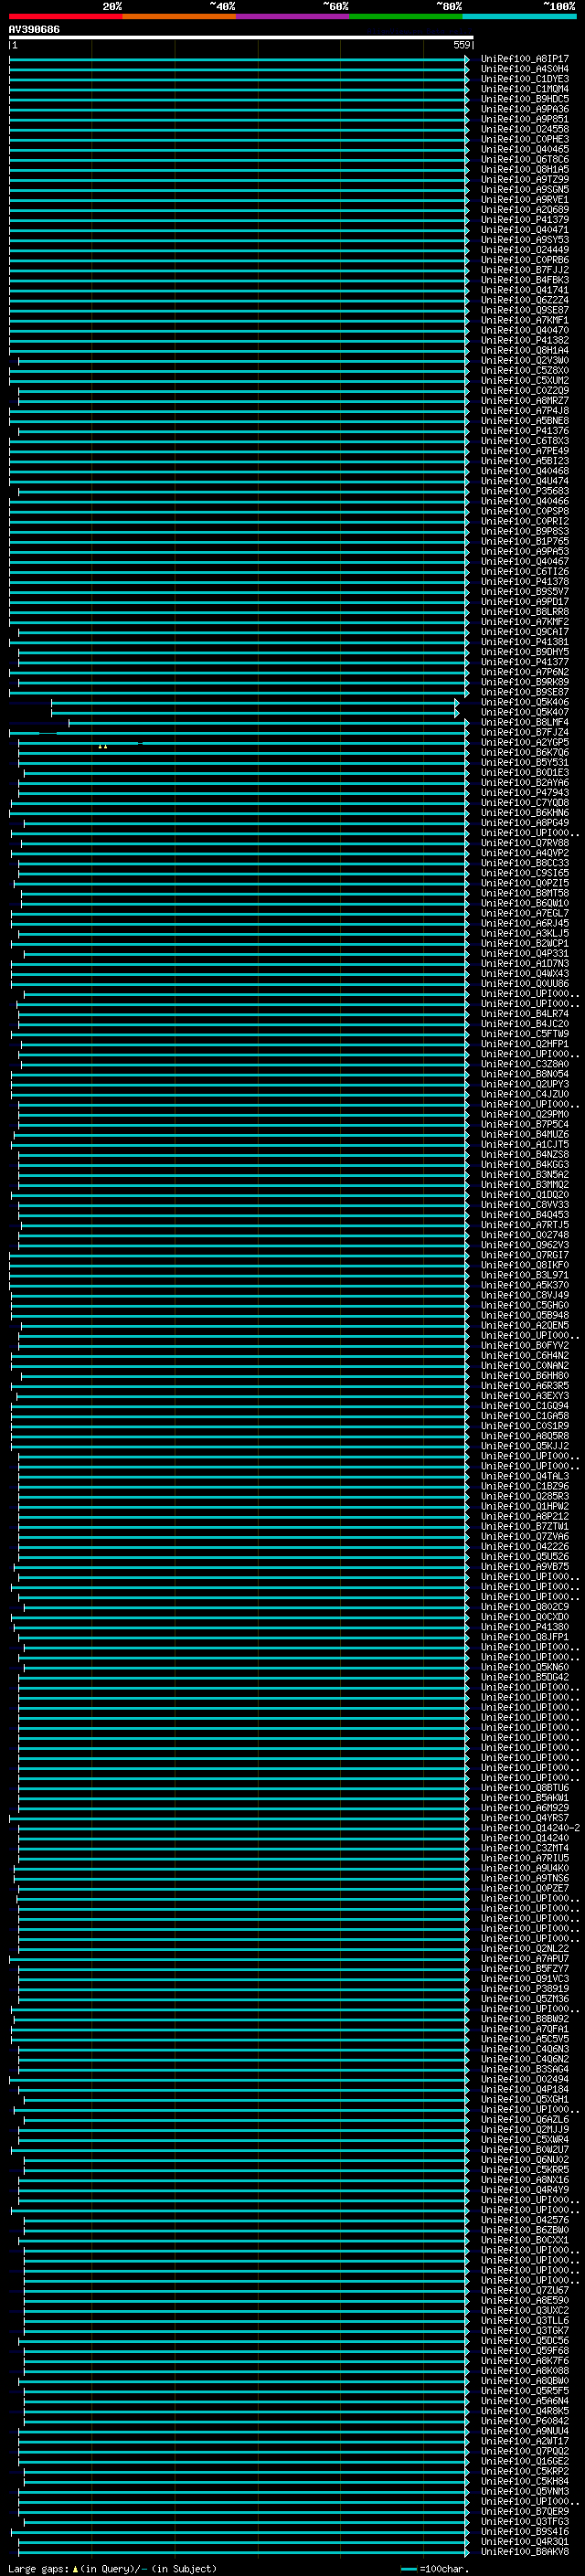
Task: Select the UniRef100_Q4P331 label
Action: [524, 953]
